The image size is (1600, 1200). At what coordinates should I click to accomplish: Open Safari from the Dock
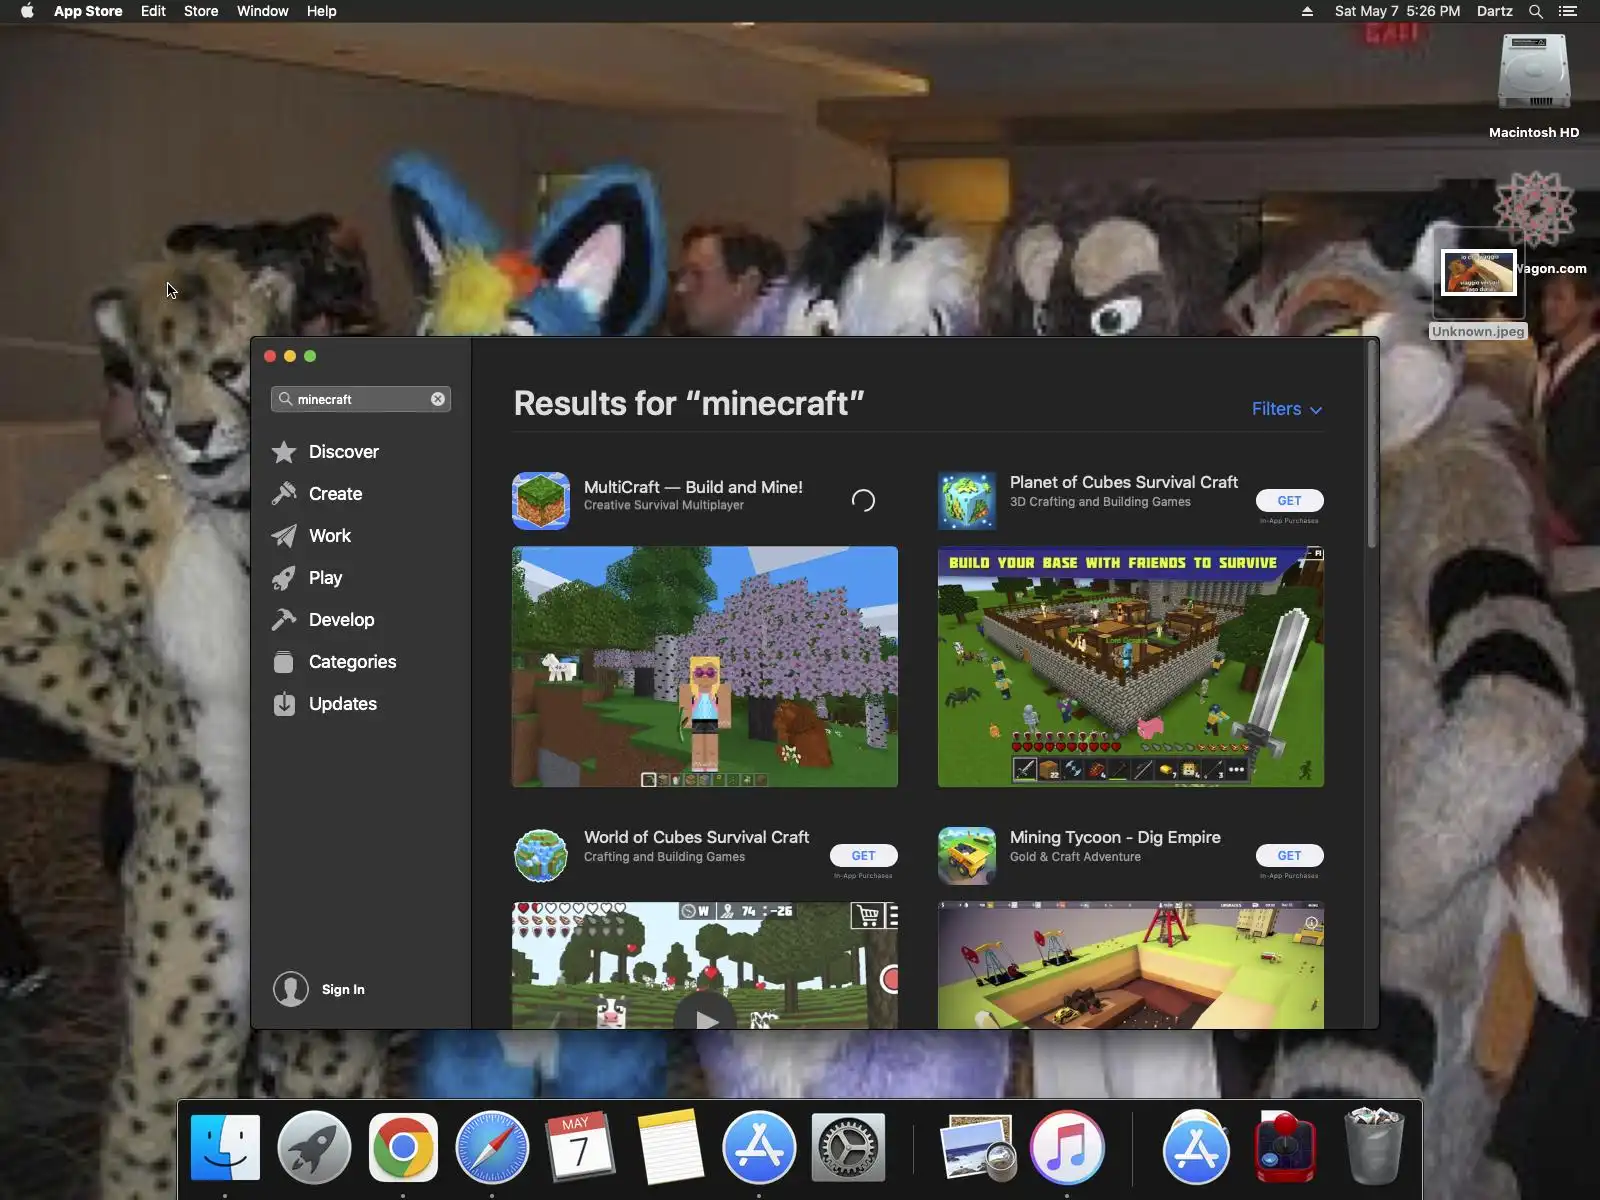coord(492,1147)
